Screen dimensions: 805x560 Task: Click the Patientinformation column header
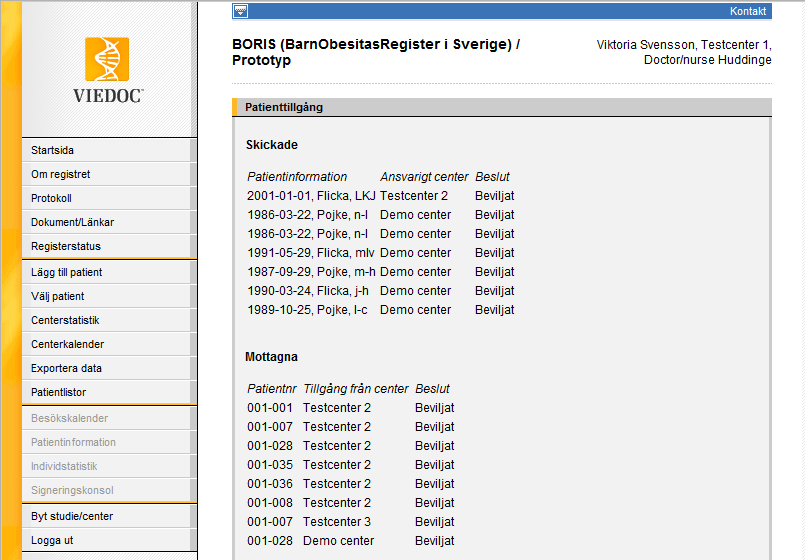click(297, 177)
